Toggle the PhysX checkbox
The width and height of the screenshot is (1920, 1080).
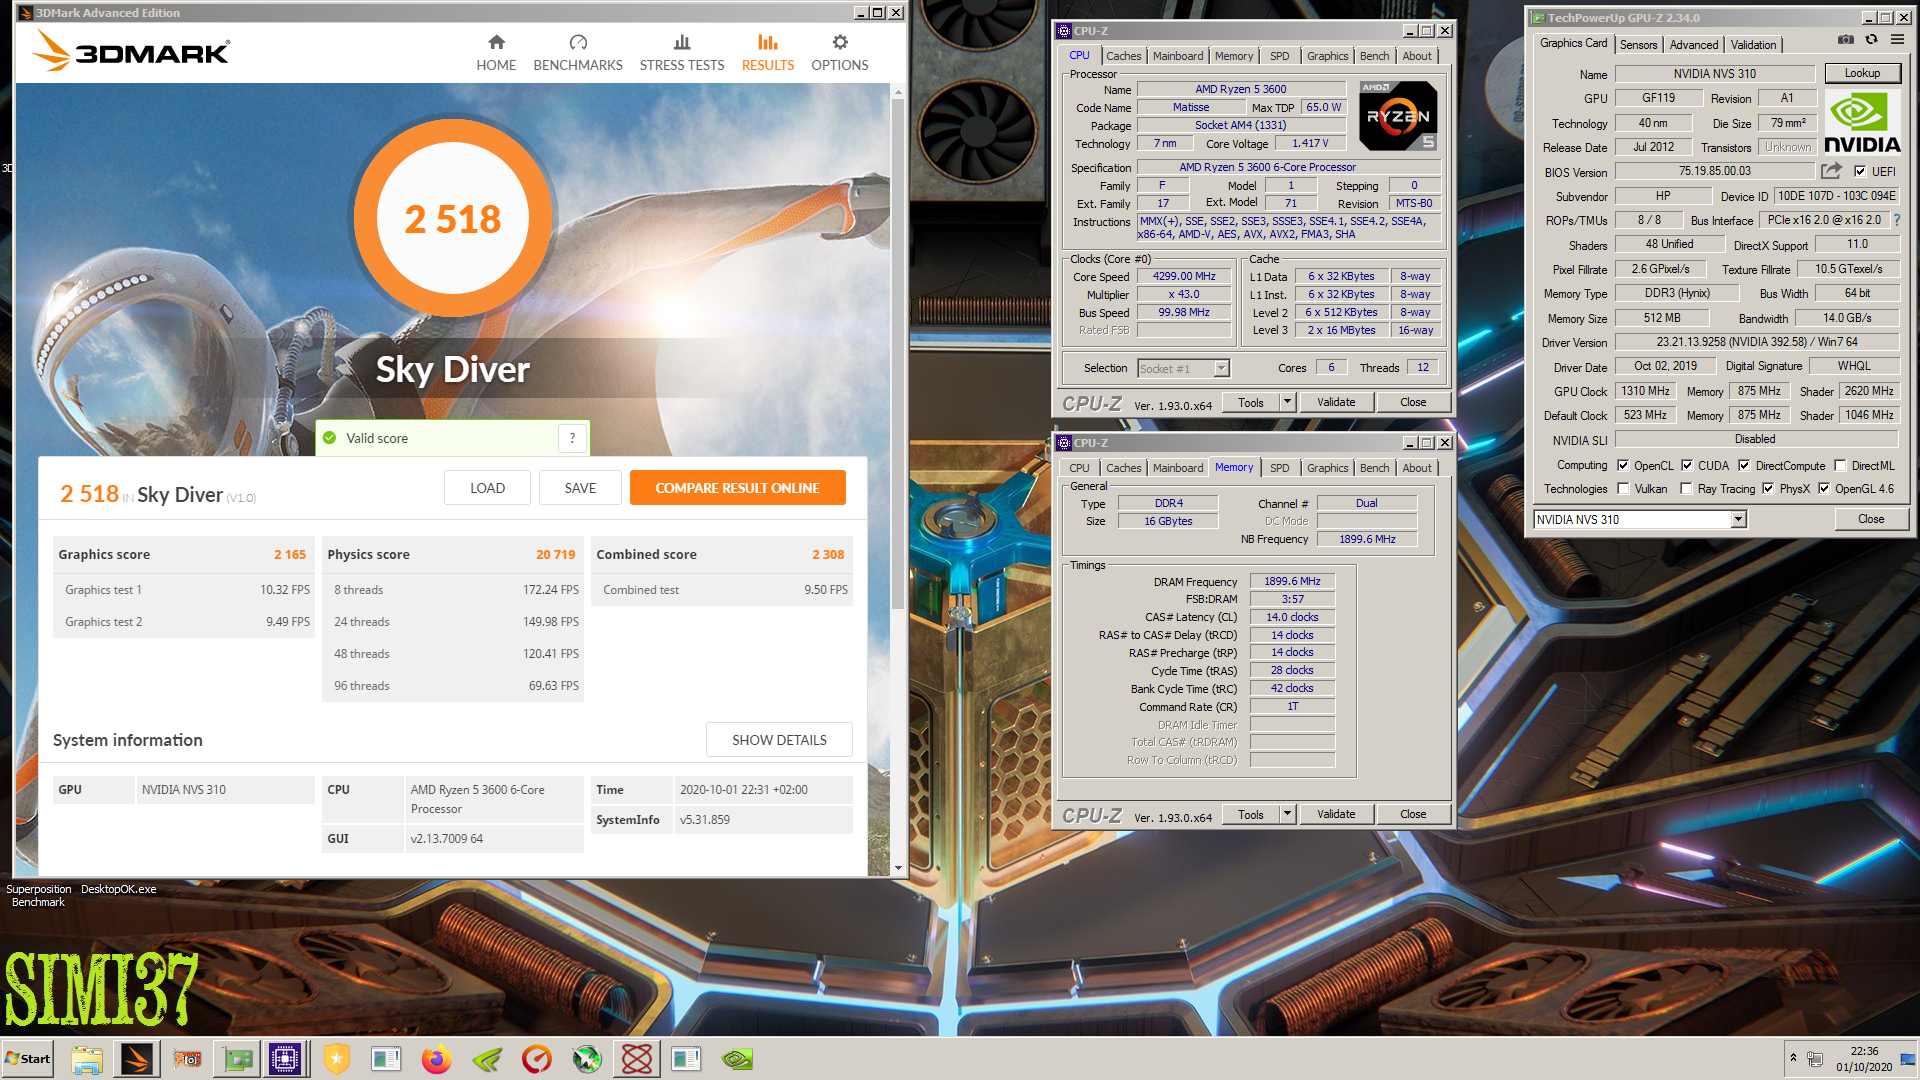pyautogui.click(x=1768, y=489)
